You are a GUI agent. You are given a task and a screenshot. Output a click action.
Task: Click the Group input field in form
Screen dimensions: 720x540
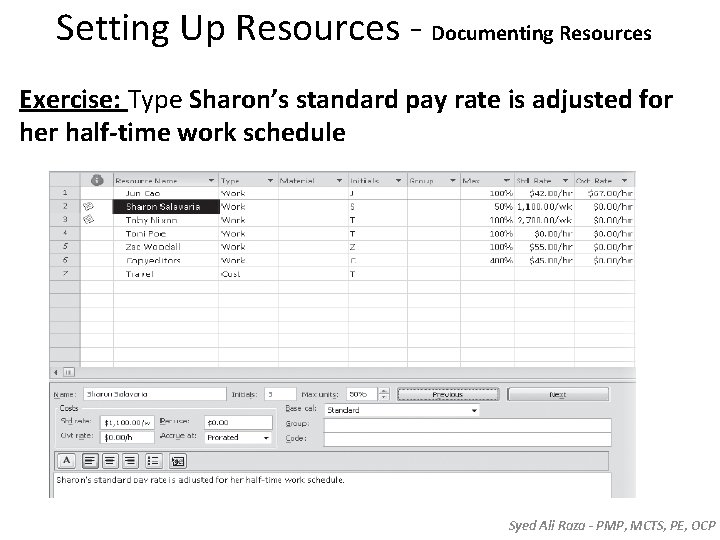pyautogui.click(x=467, y=425)
